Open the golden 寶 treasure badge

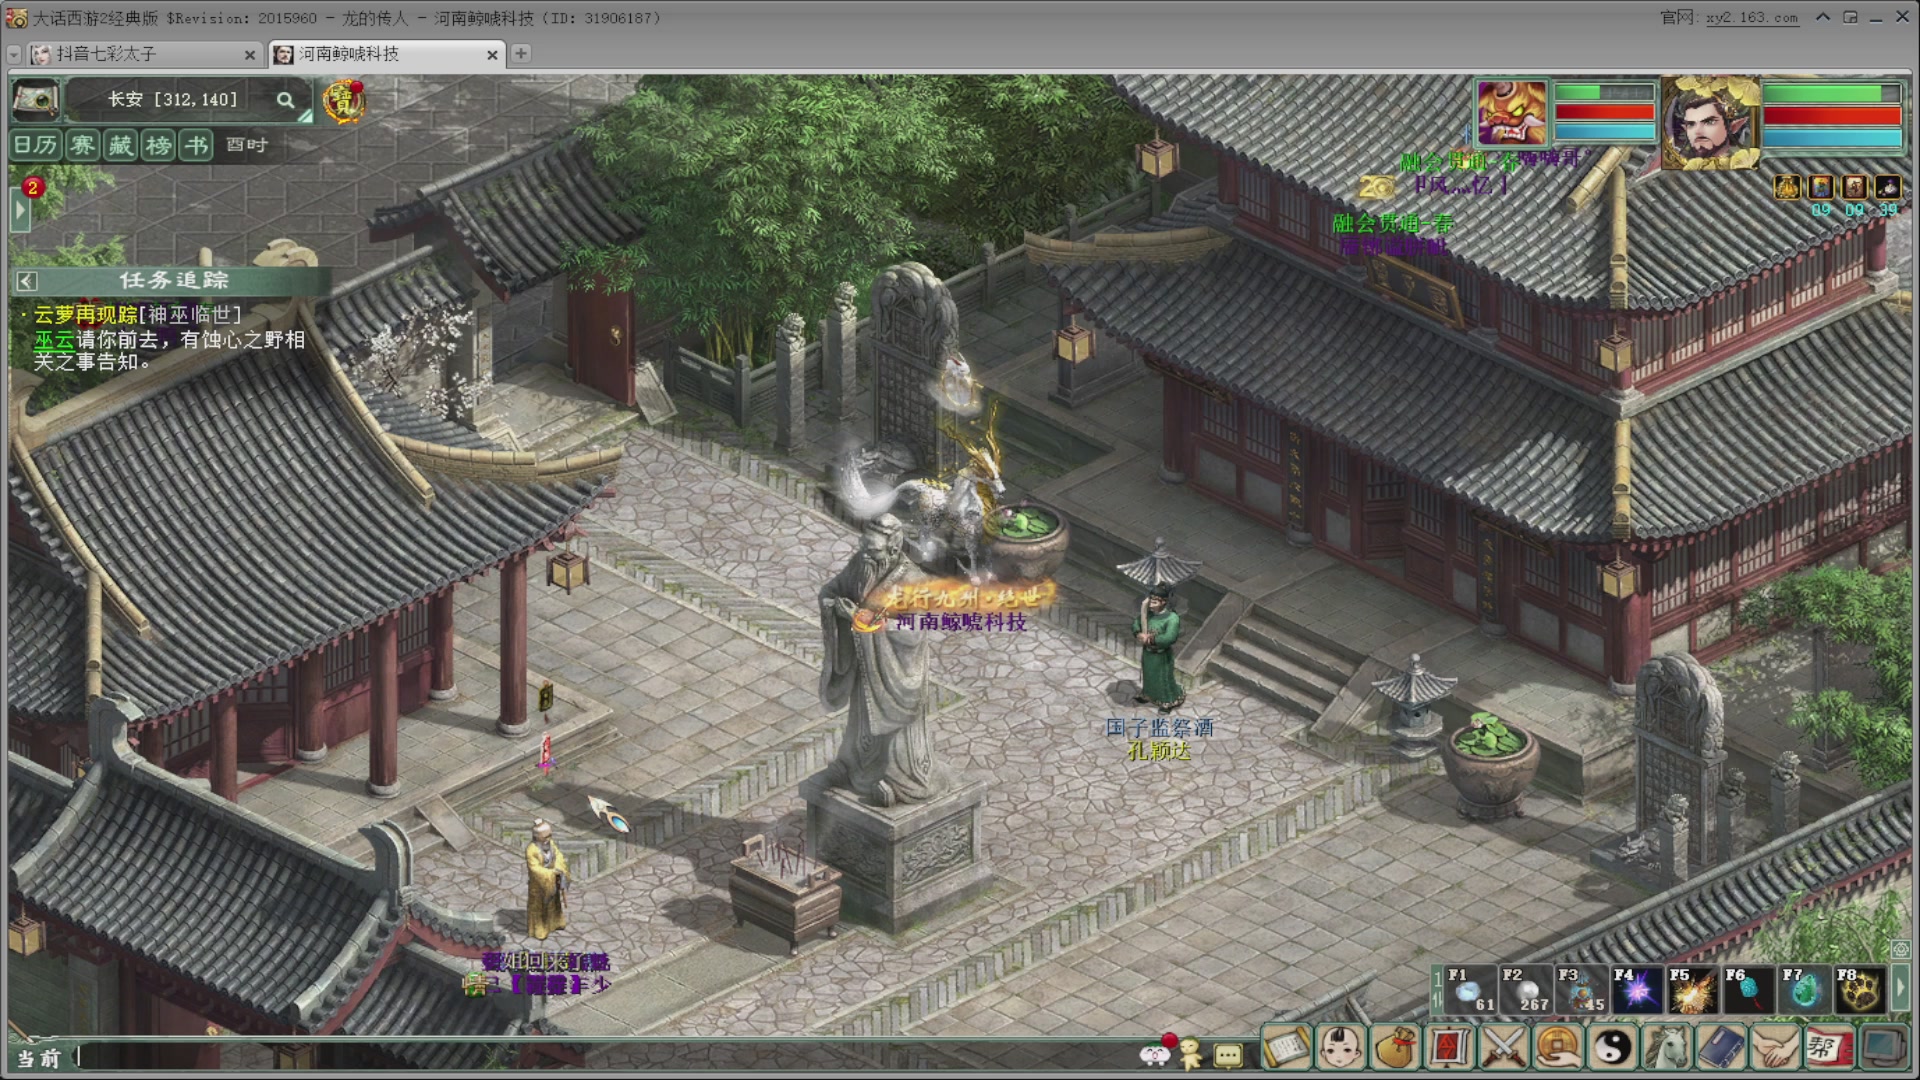coord(343,101)
